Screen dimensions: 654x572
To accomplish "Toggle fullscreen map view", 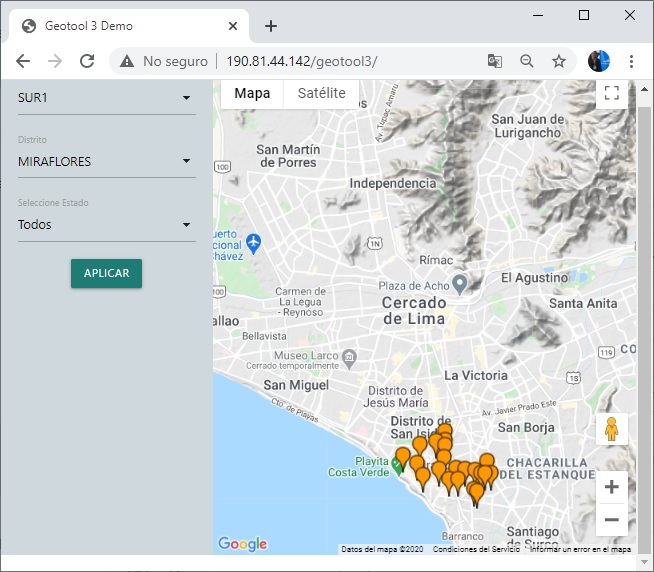I will (x=611, y=93).
